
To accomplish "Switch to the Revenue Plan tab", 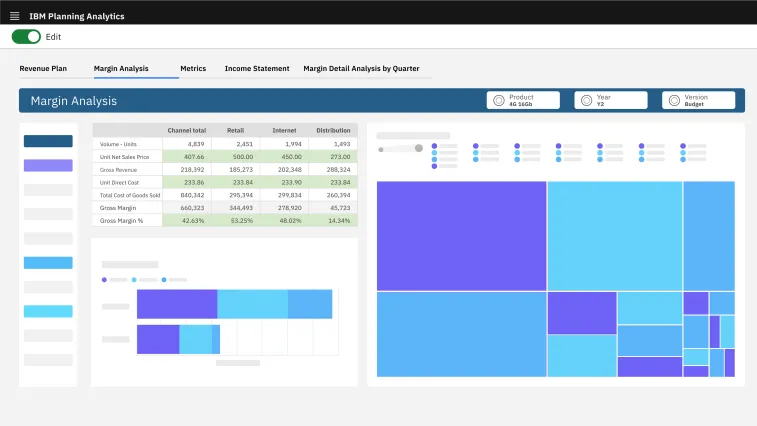I will click(43, 69).
